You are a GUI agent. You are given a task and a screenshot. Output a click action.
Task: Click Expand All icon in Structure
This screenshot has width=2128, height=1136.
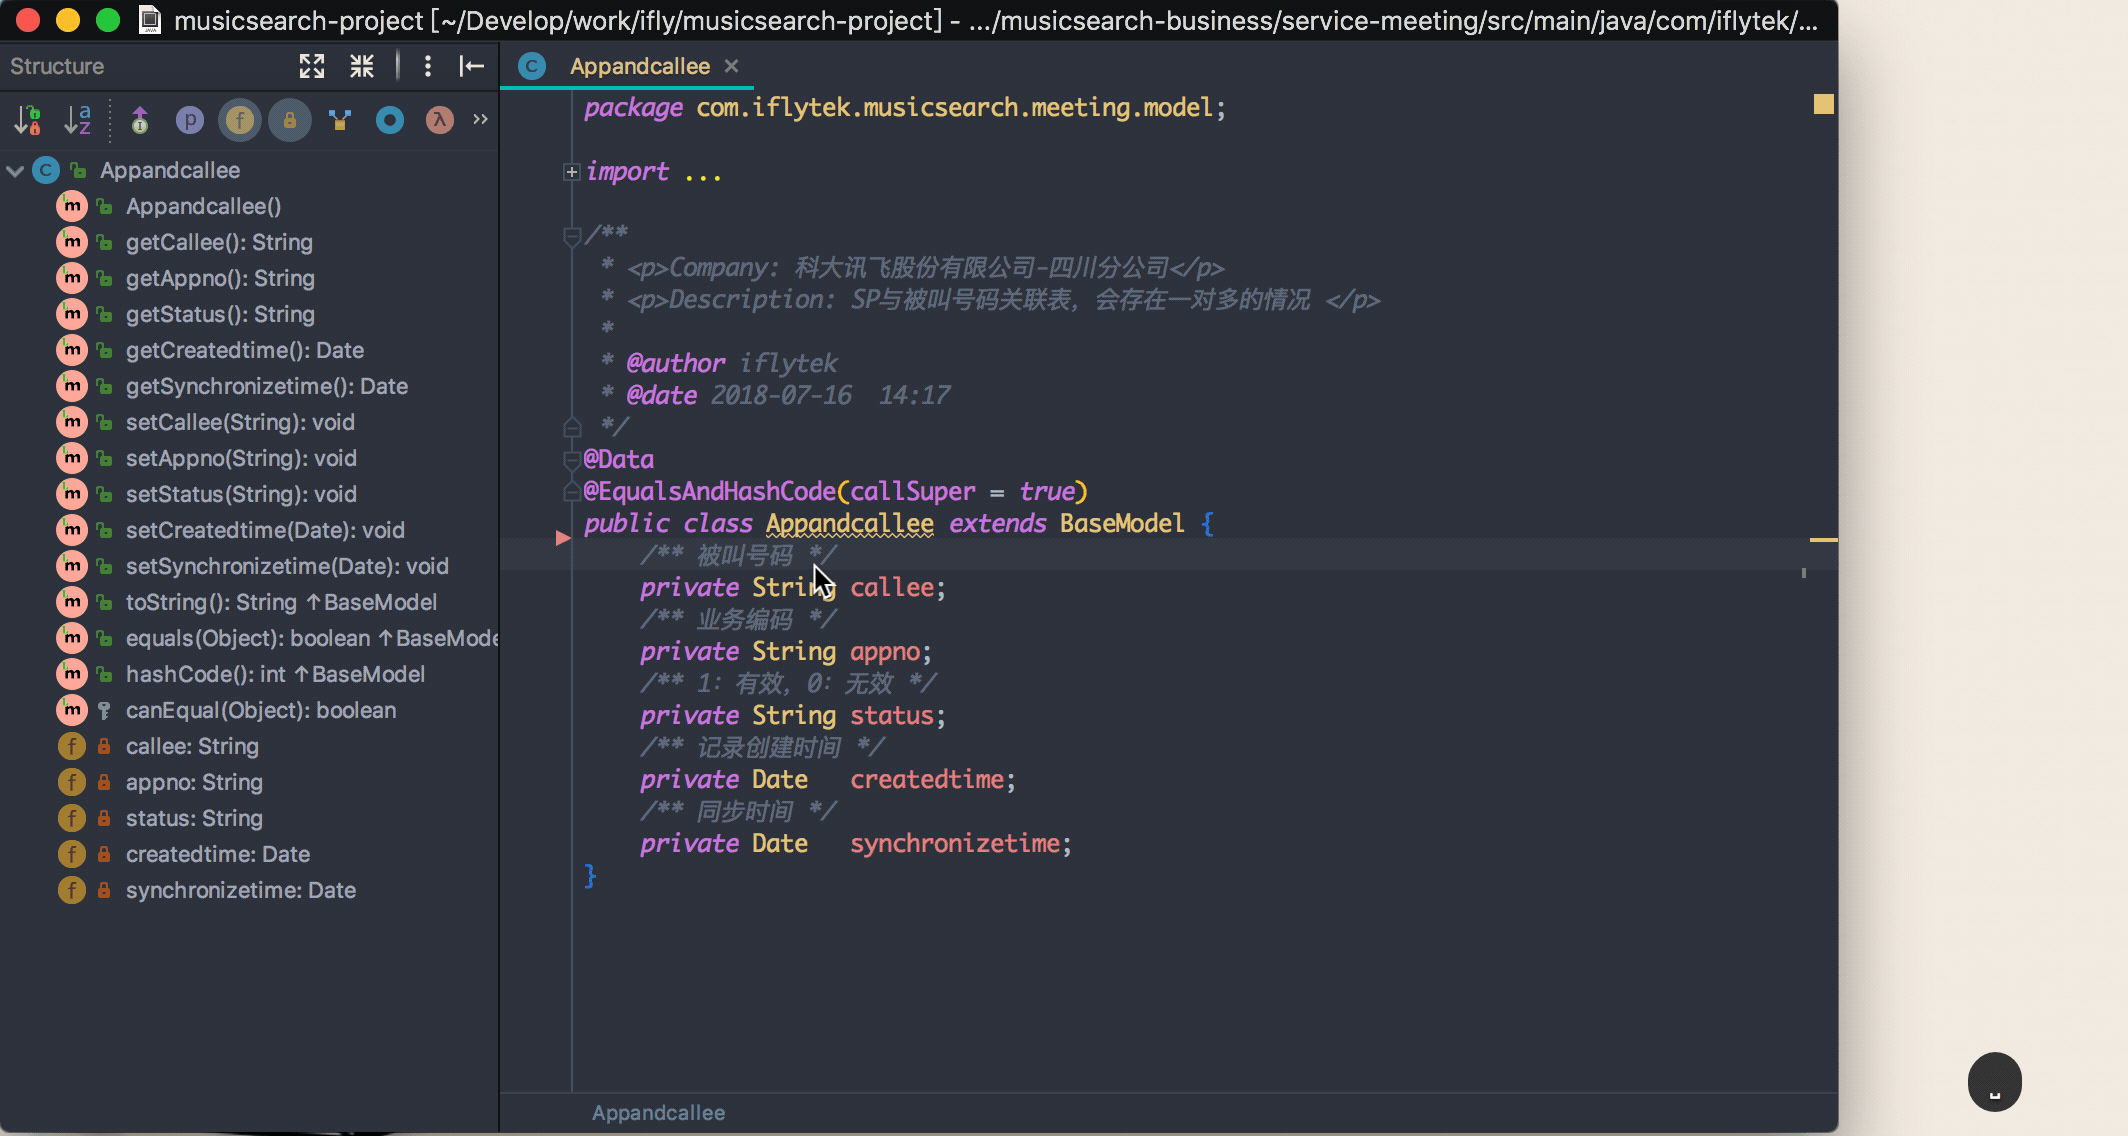312,66
